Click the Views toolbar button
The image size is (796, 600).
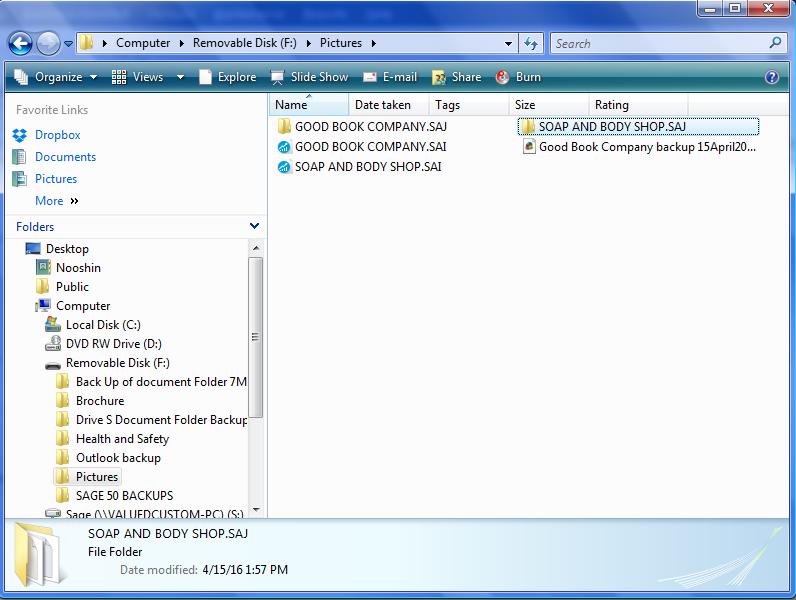(137, 77)
